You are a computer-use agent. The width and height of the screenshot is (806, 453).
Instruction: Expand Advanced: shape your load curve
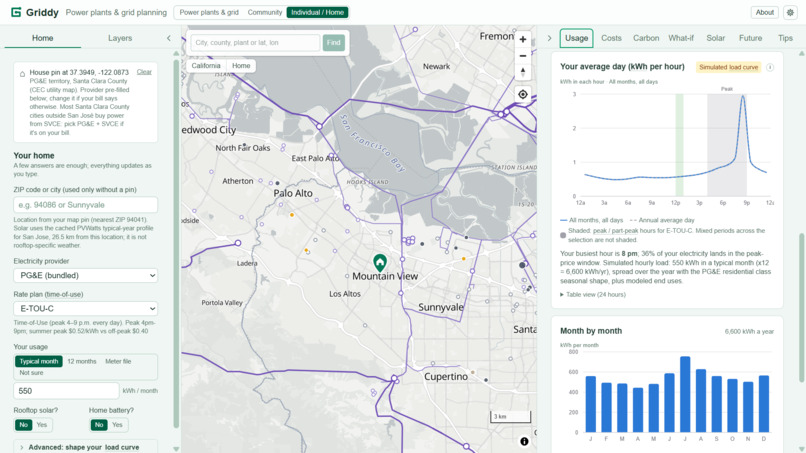click(83, 447)
